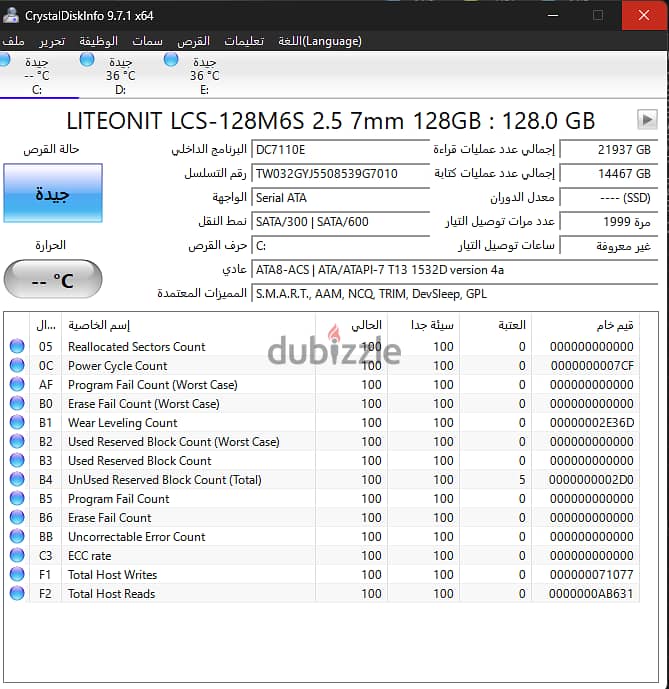This screenshot has width=669, height=689.
Task: Click the next disk arrow button
Action: tap(647, 120)
